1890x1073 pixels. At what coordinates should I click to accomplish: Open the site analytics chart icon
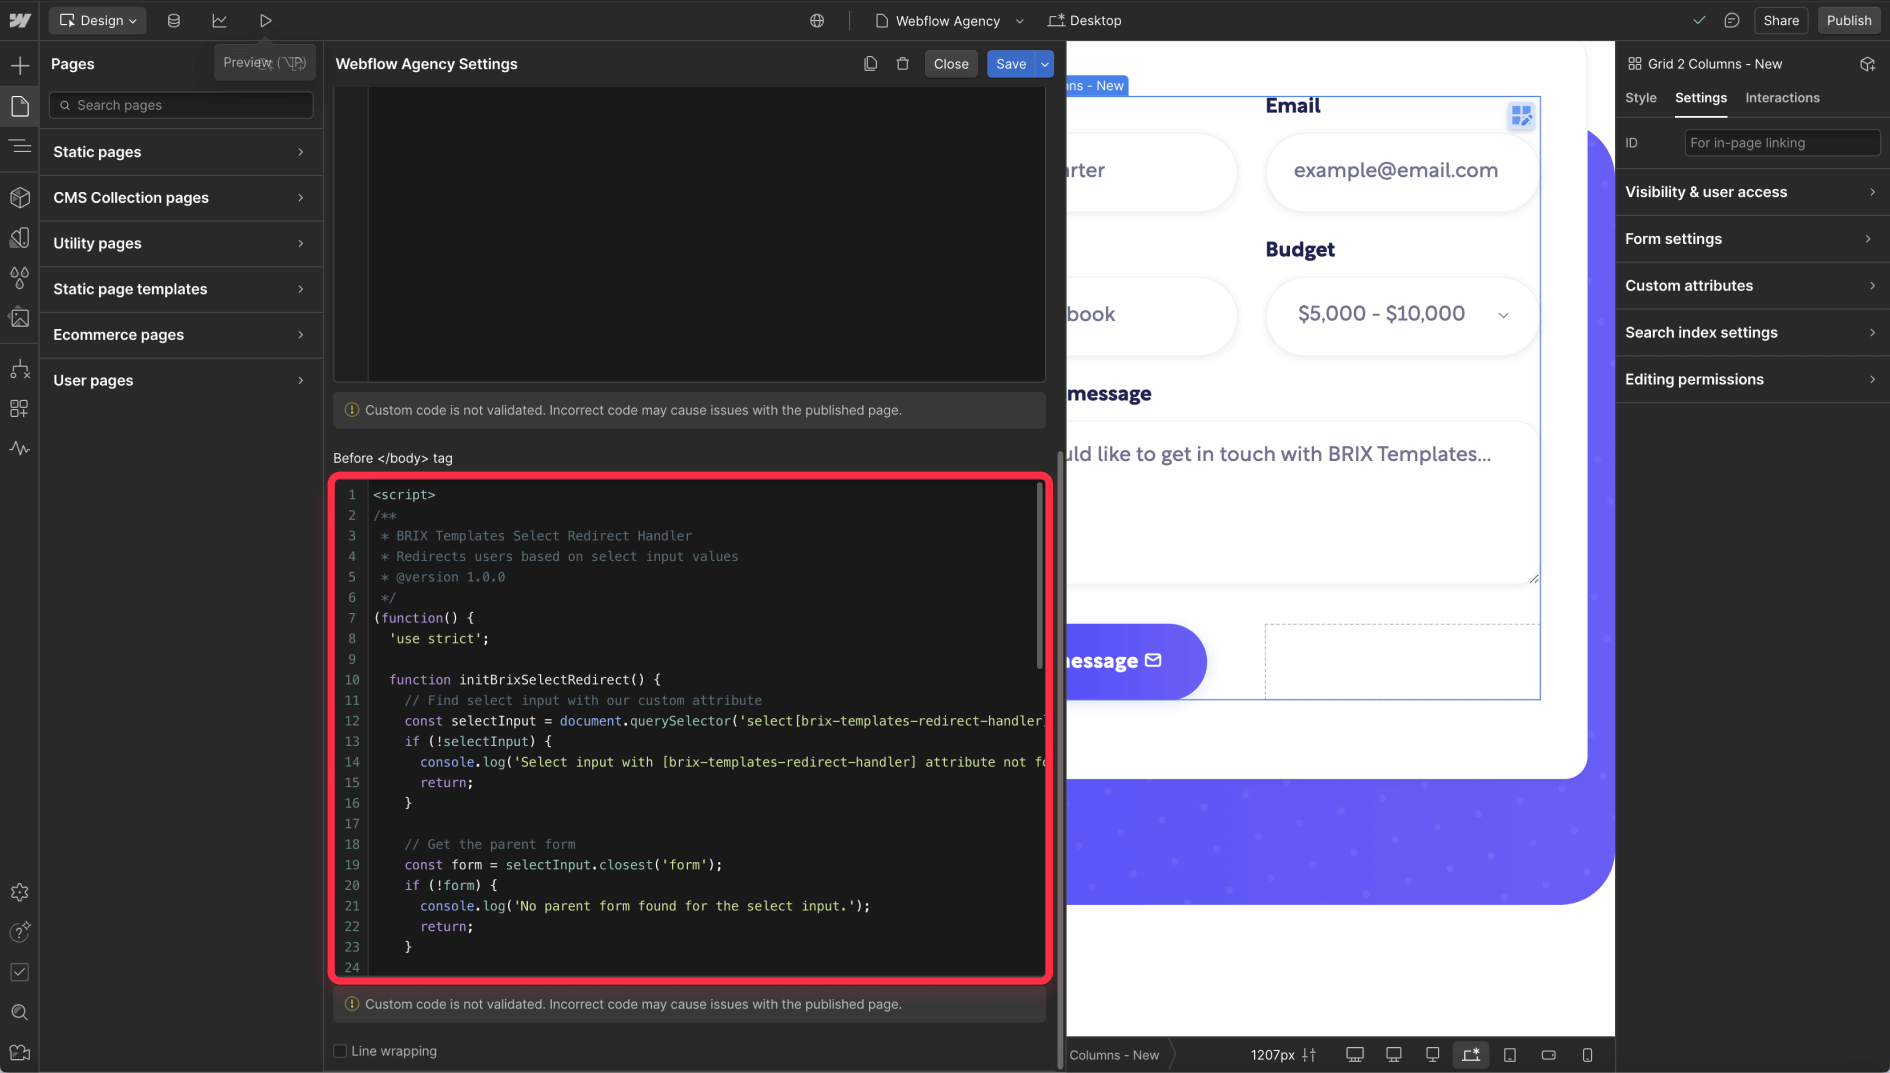(220, 20)
